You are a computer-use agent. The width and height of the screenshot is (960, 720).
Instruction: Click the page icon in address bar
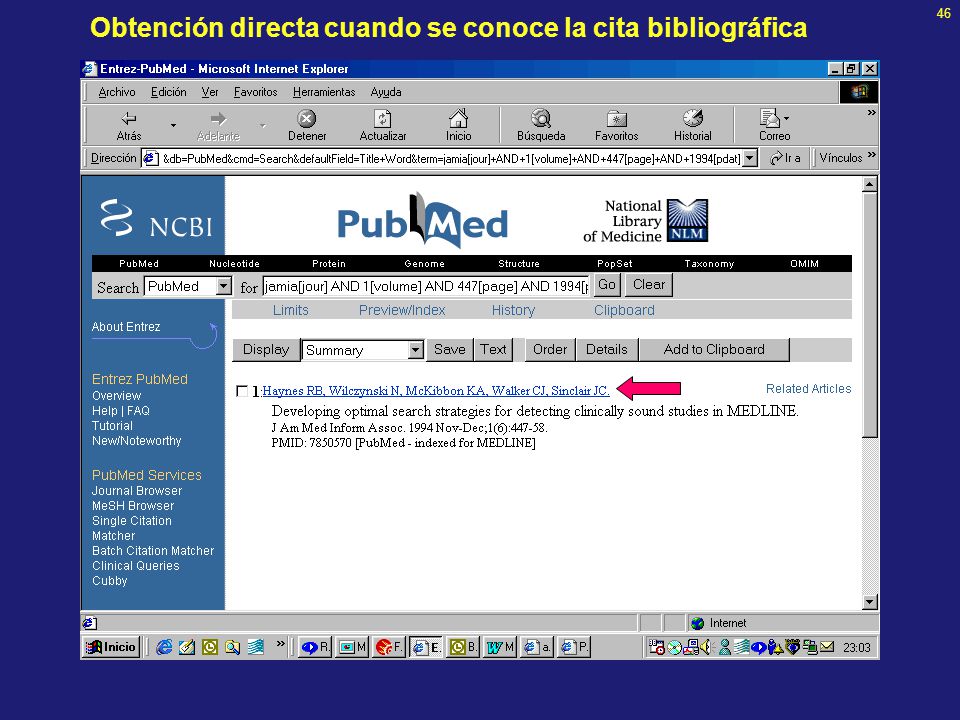click(151, 159)
